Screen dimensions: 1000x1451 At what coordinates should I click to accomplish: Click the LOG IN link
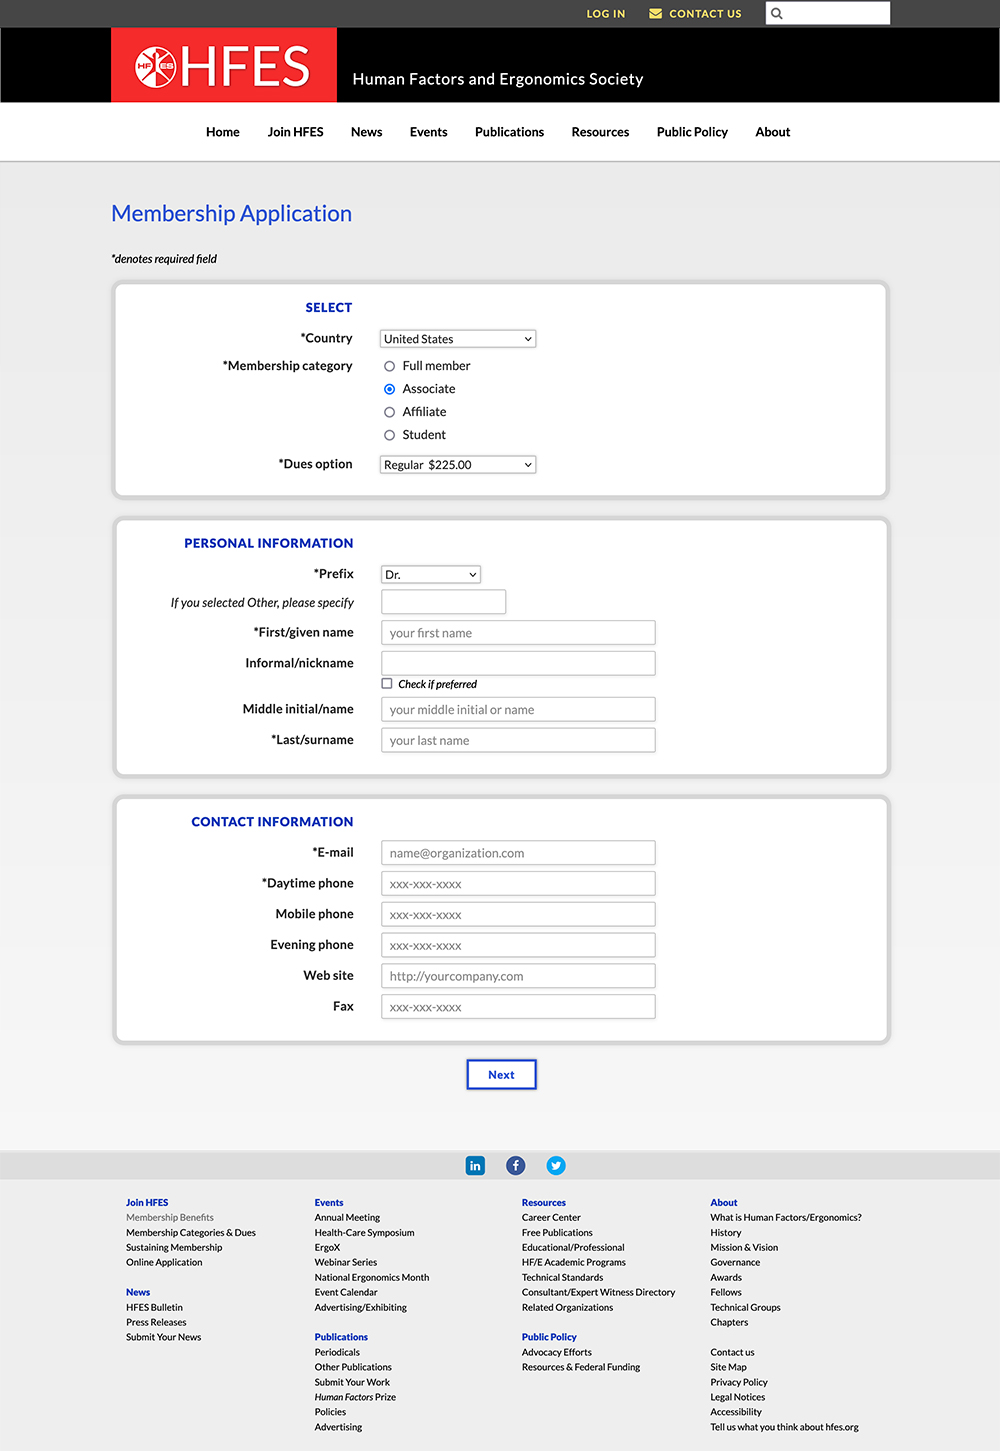click(605, 13)
